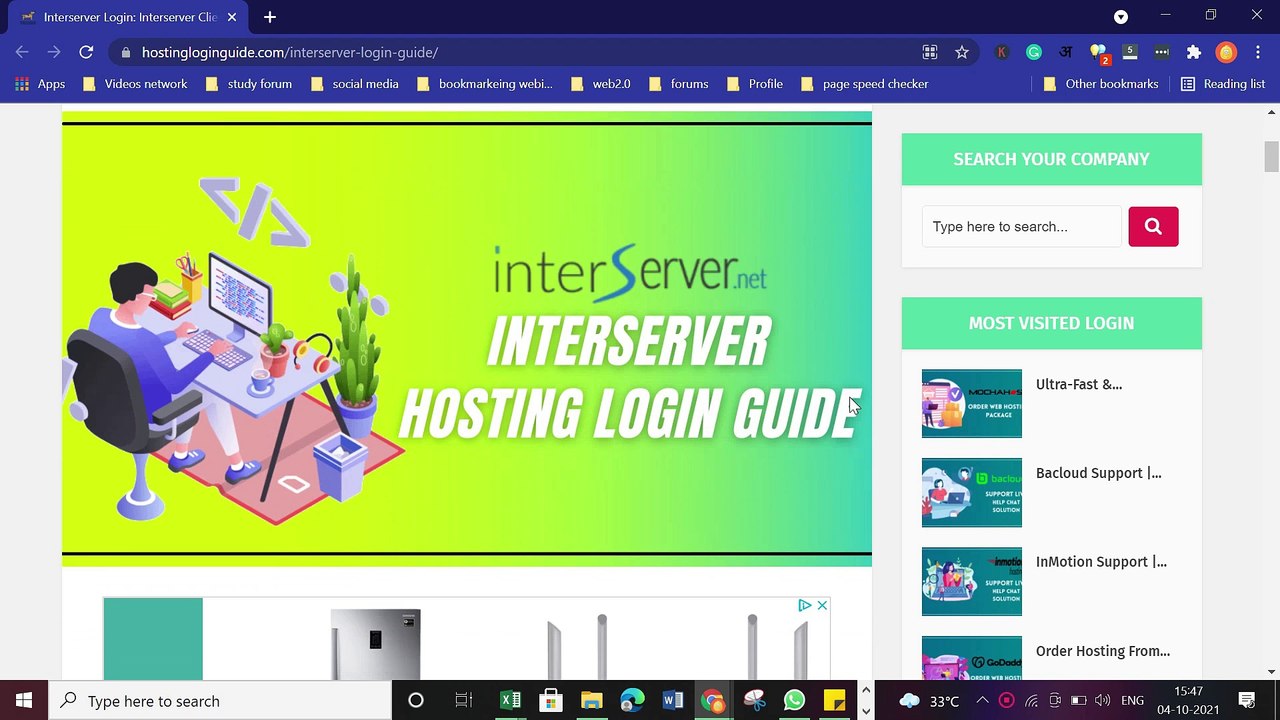Close the advertisement with the X
This screenshot has height=720, width=1280.
(822, 605)
